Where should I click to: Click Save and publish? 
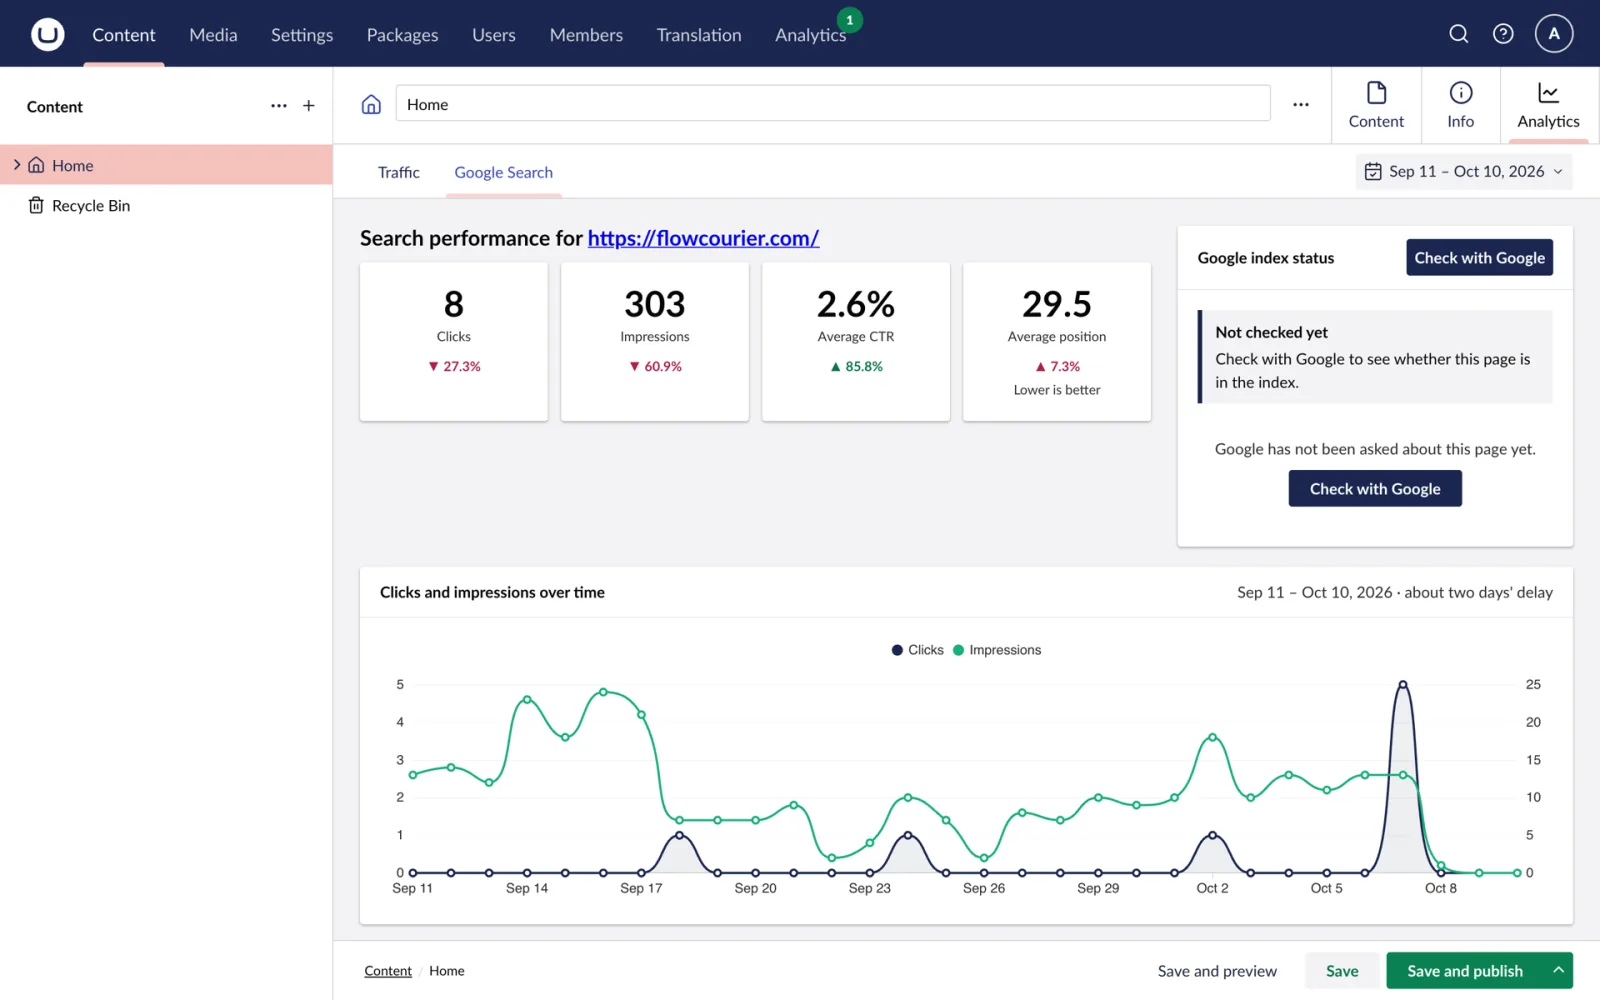click(1465, 971)
